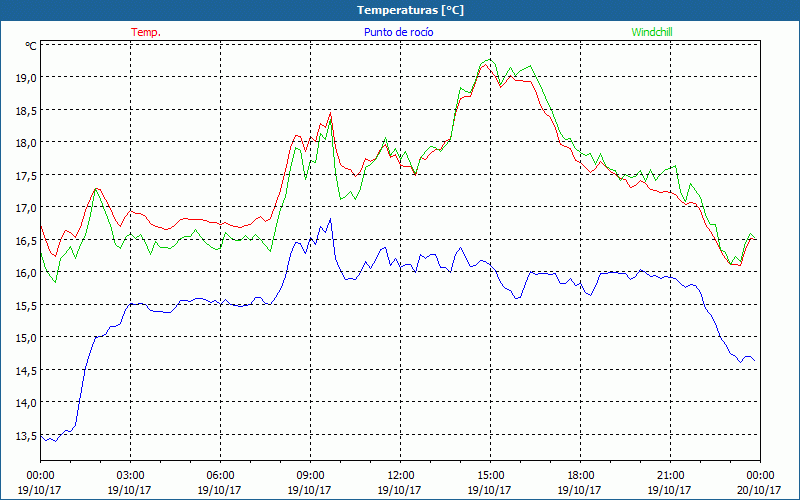The height and width of the screenshot is (500, 800).
Task: Click the 17,0 y-axis value
Action: 27,208
